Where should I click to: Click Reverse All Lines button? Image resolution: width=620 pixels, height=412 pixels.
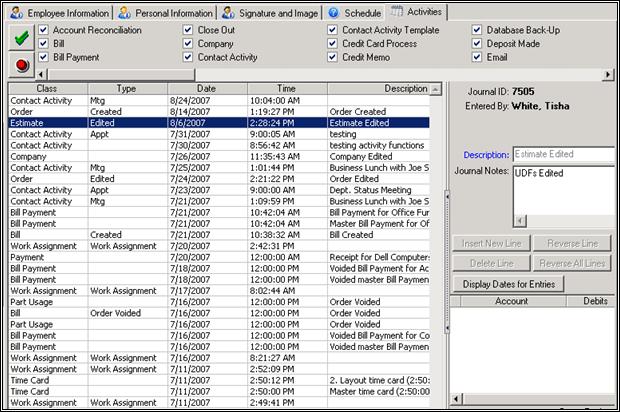(x=572, y=263)
